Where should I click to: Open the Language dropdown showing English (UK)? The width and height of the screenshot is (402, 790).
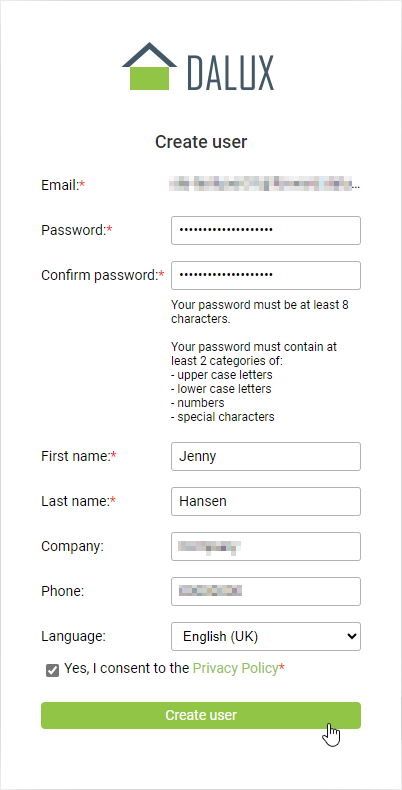tap(266, 636)
